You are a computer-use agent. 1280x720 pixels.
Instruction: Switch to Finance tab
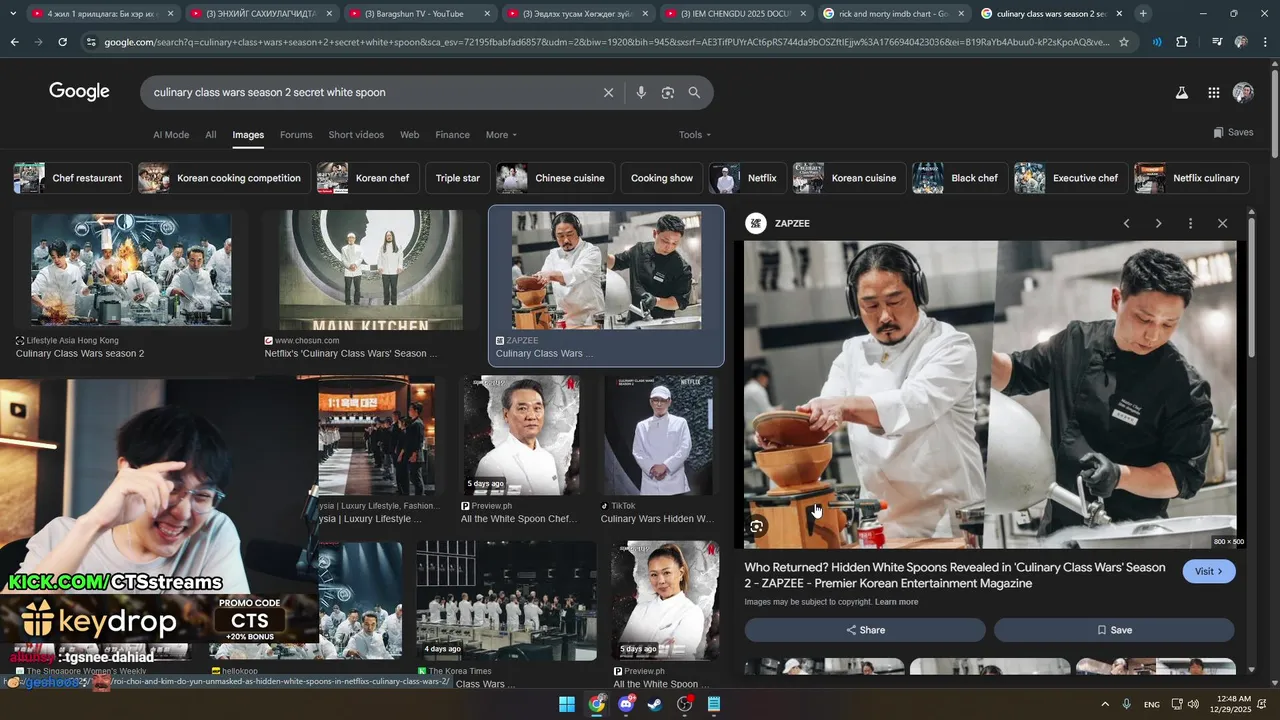point(452,135)
